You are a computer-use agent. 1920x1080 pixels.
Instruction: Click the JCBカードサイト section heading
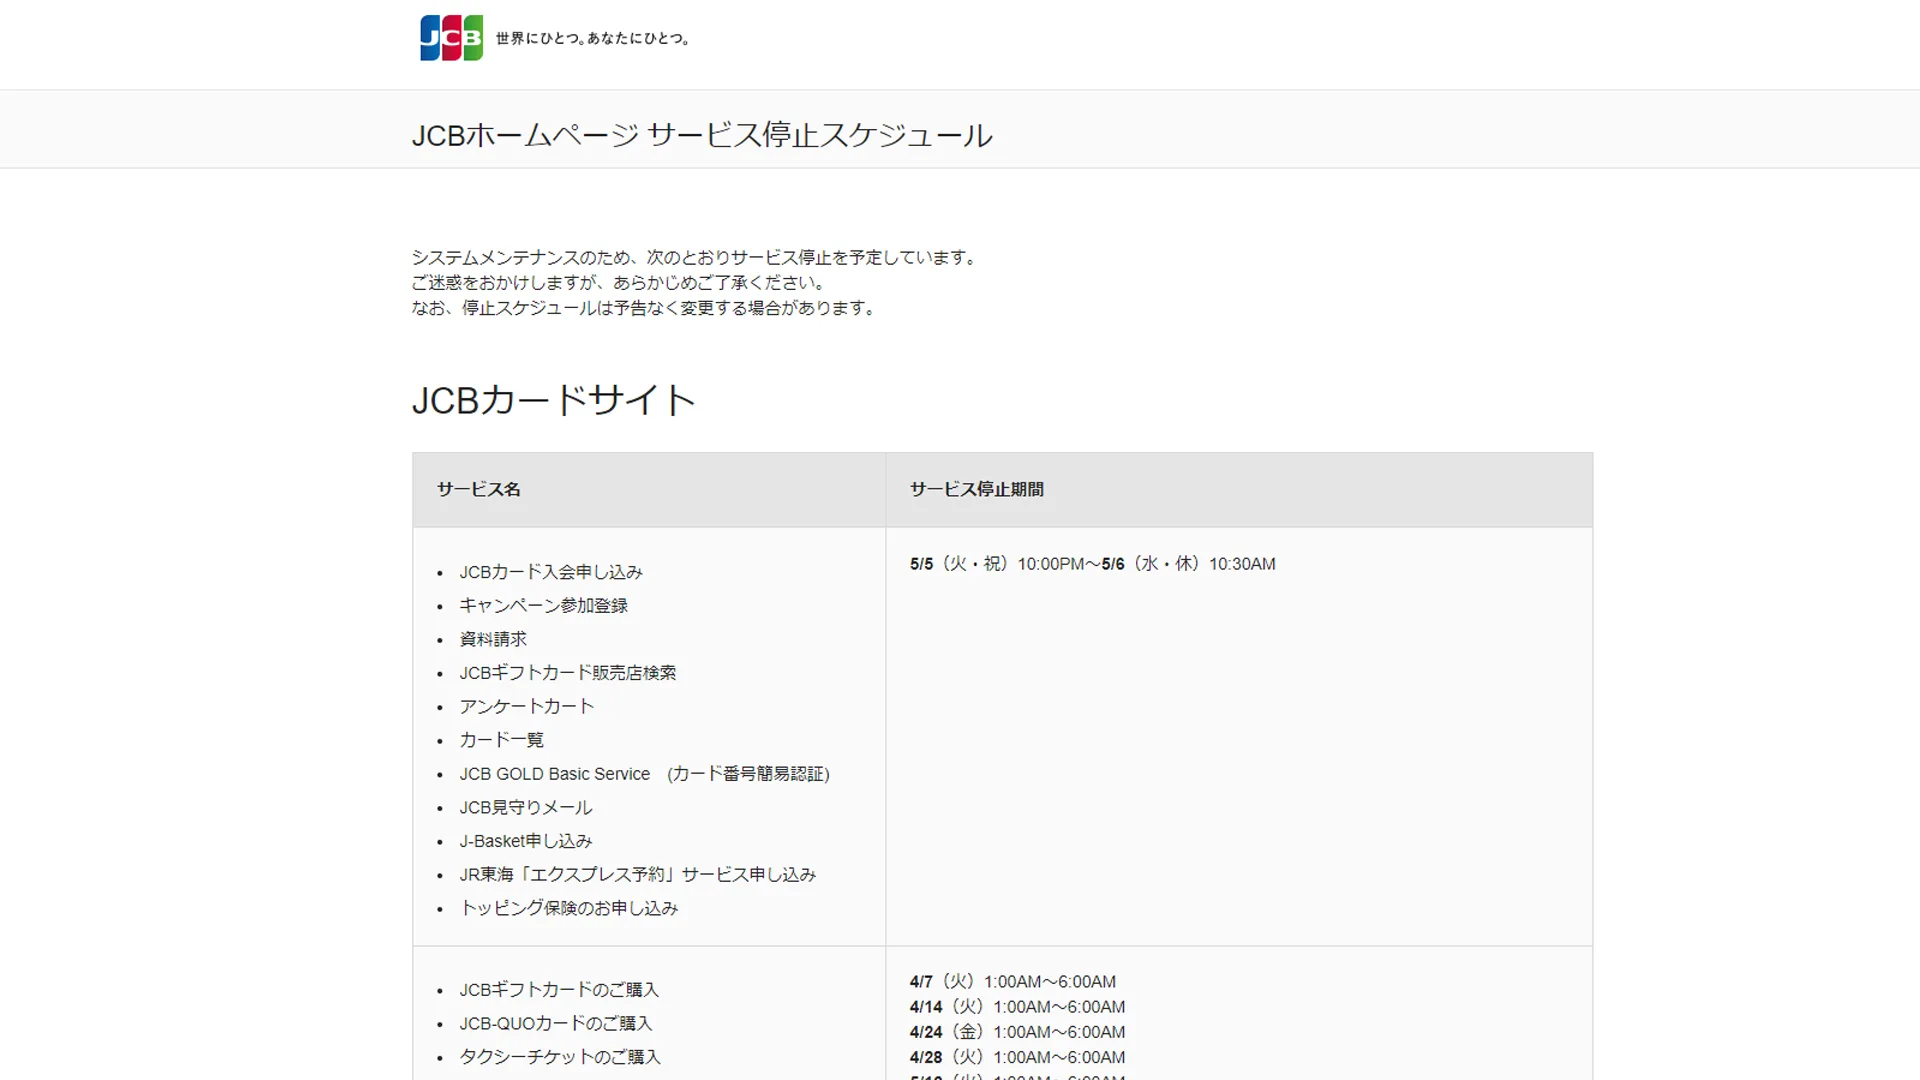pyautogui.click(x=554, y=400)
